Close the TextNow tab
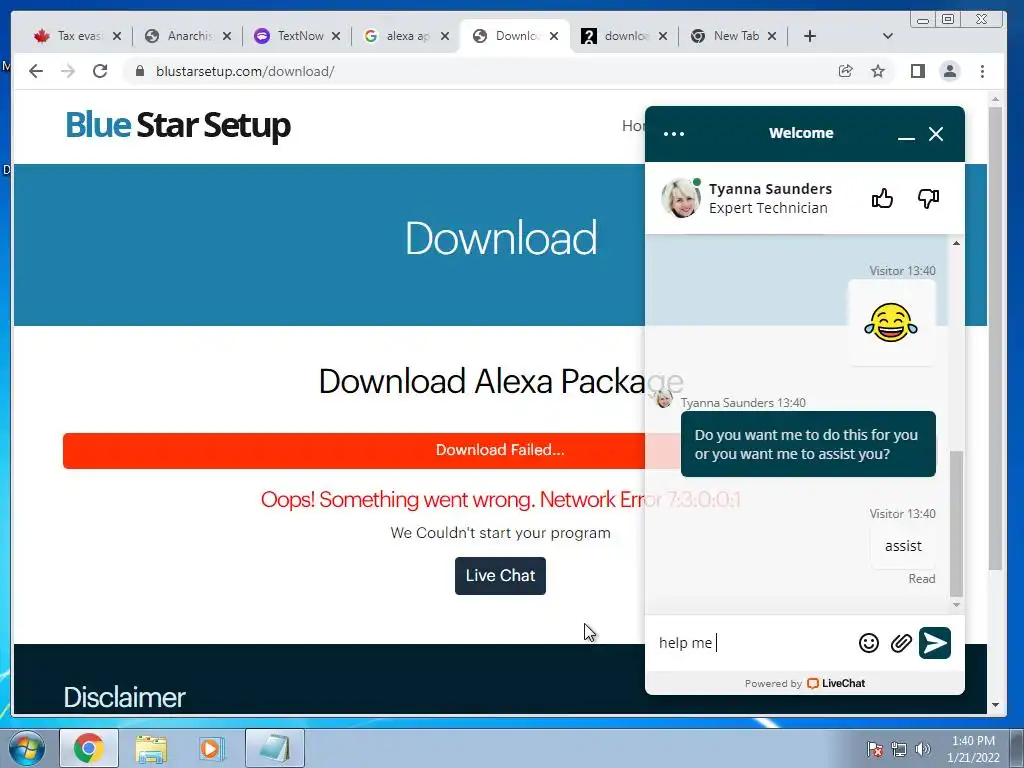The height and width of the screenshot is (768, 1024). [x=336, y=36]
